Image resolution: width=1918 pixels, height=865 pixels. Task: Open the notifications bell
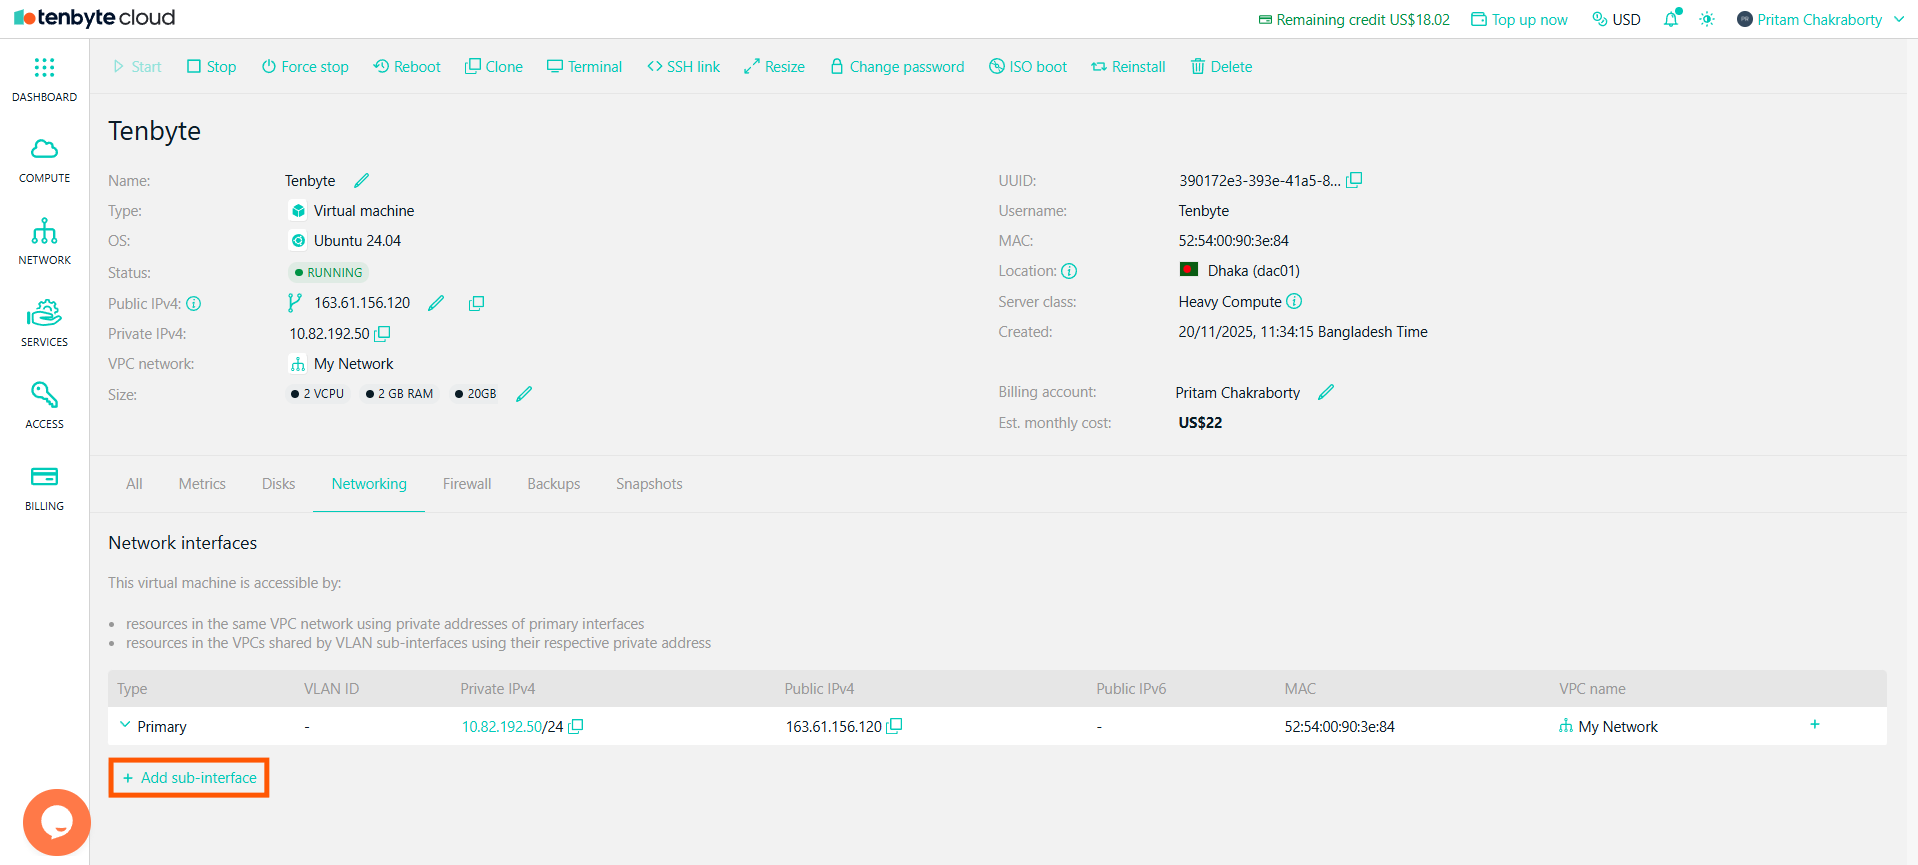pos(1671,19)
